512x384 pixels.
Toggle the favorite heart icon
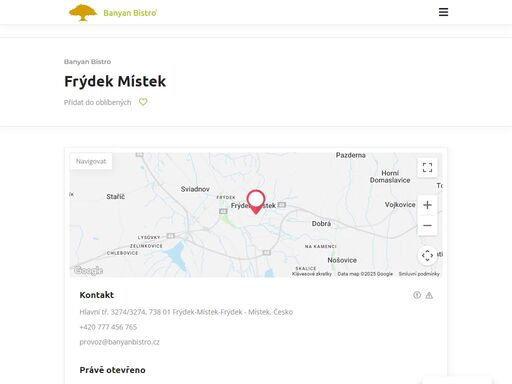(143, 102)
